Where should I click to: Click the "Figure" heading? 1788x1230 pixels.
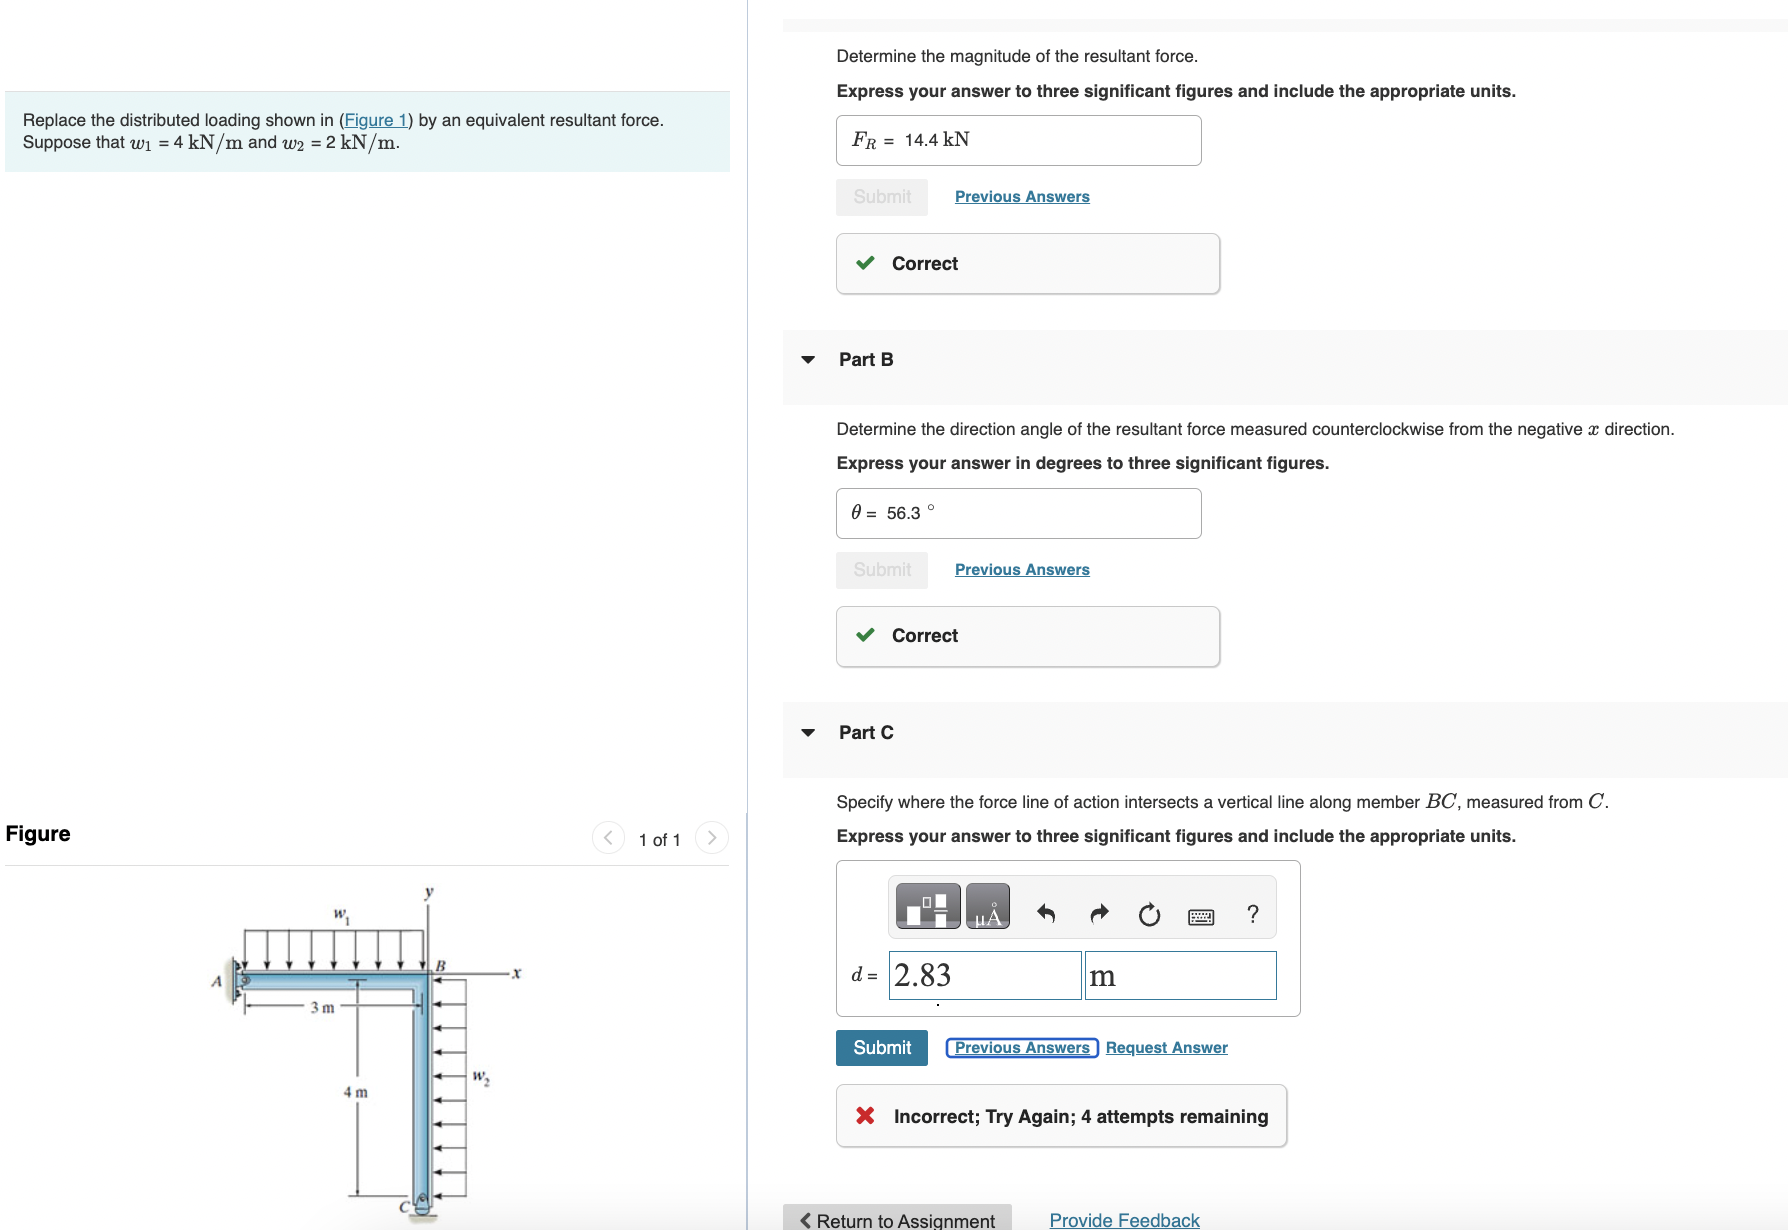[x=38, y=834]
